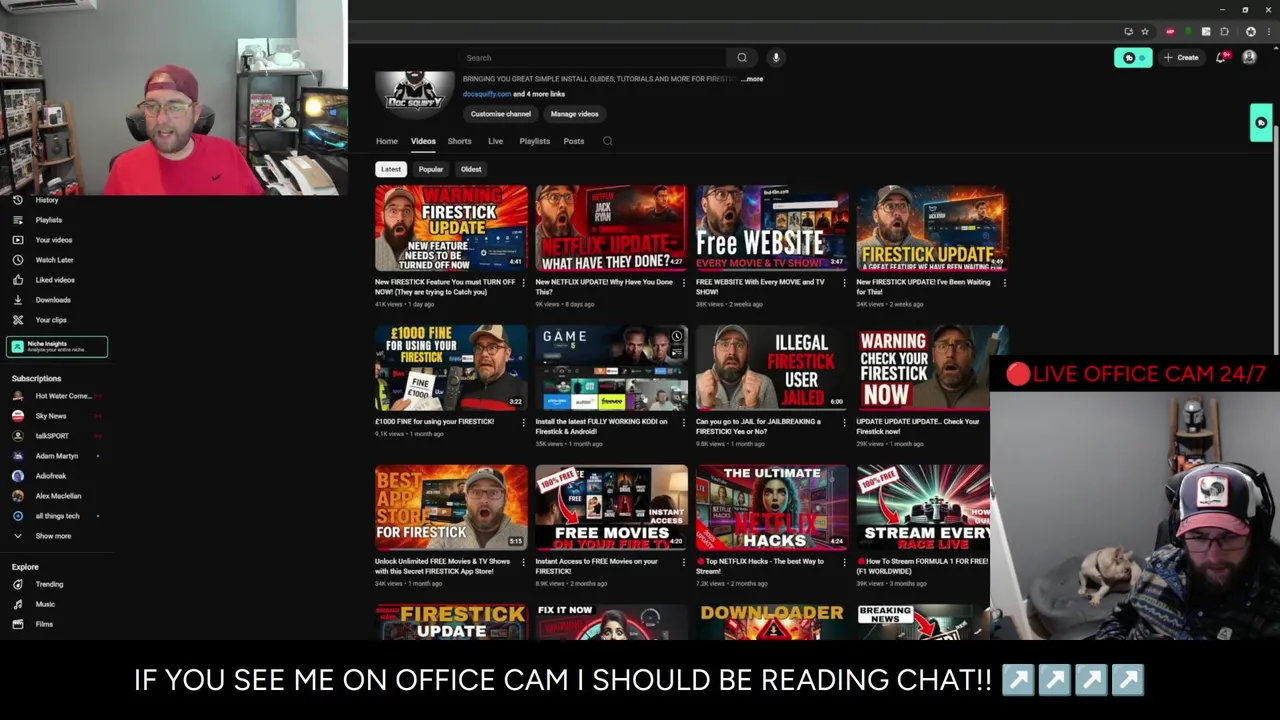Image resolution: width=1280 pixels, height=720 pixels.
Task: Click the green extension button beside Create
Action: (1133, 58)
